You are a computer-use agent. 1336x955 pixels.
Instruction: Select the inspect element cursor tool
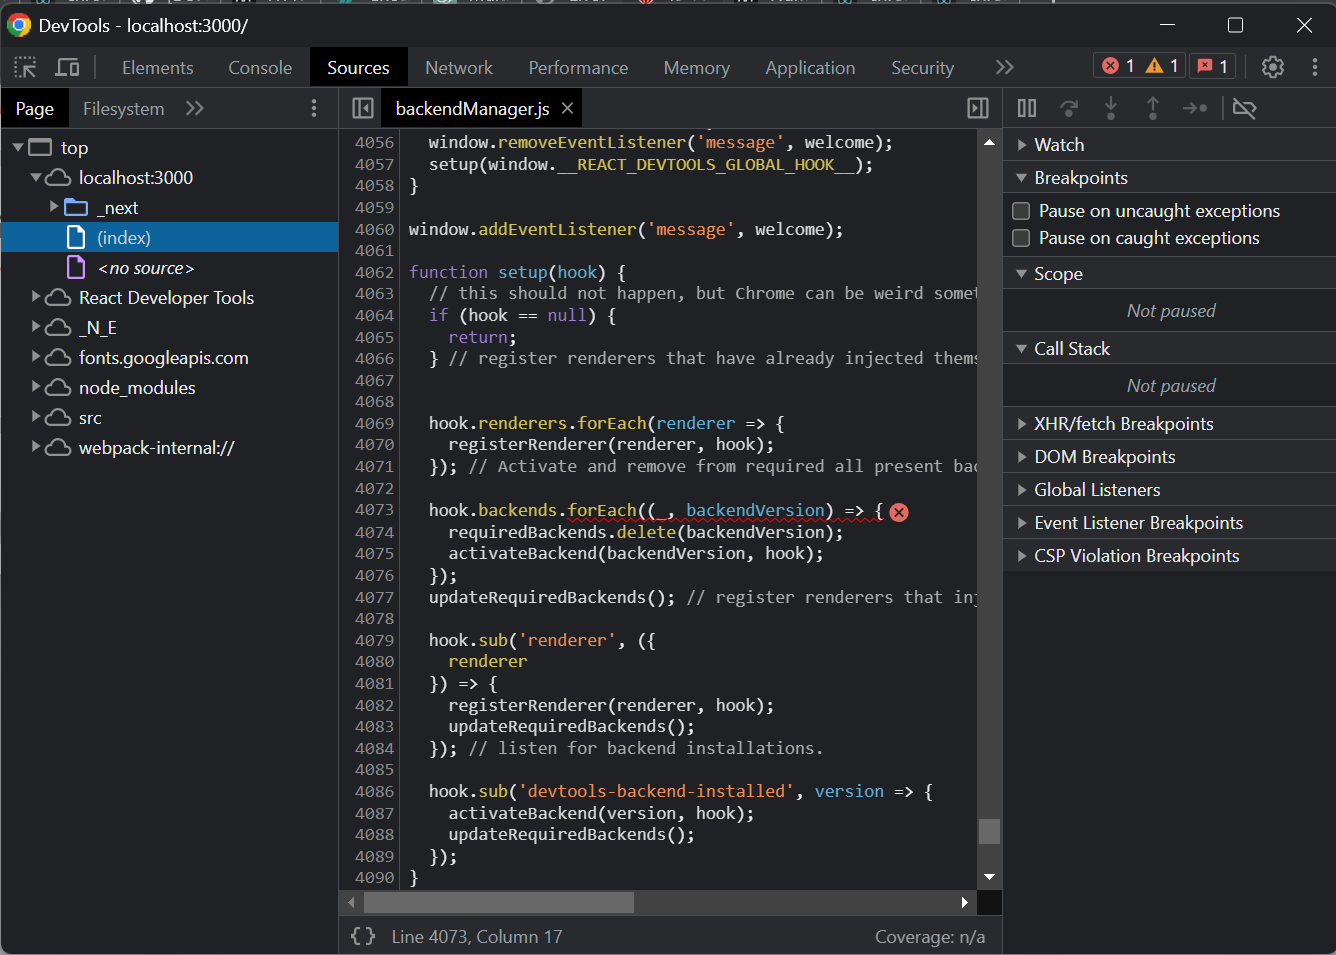25,66
